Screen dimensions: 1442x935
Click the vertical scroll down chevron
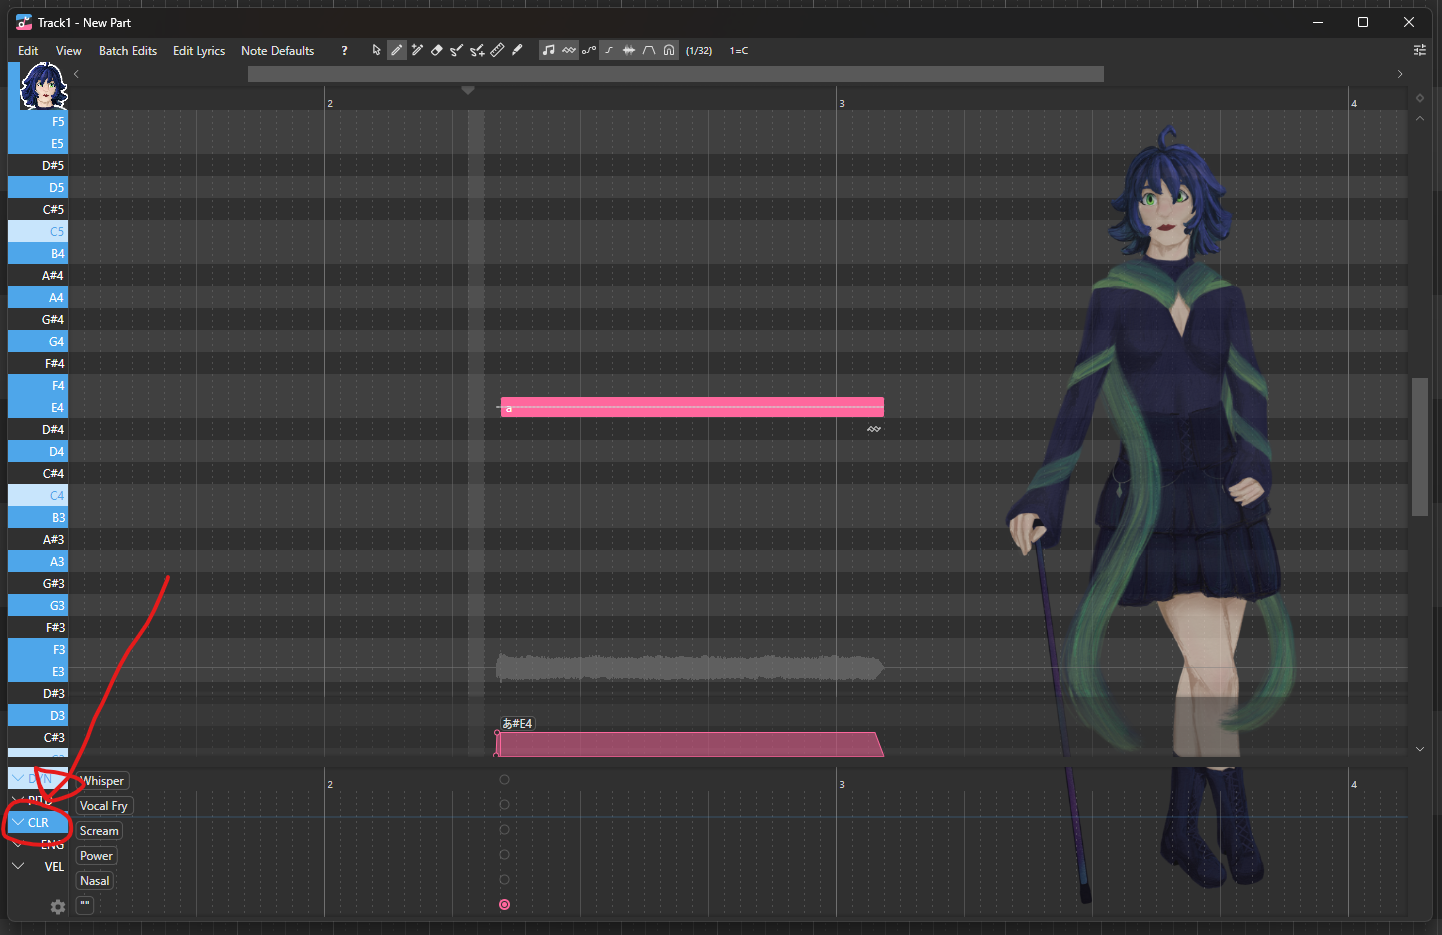(x=1420, y=749)
